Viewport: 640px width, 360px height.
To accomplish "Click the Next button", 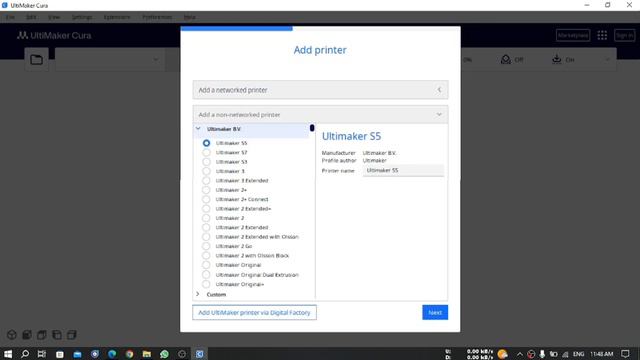I will coord(435,313).
